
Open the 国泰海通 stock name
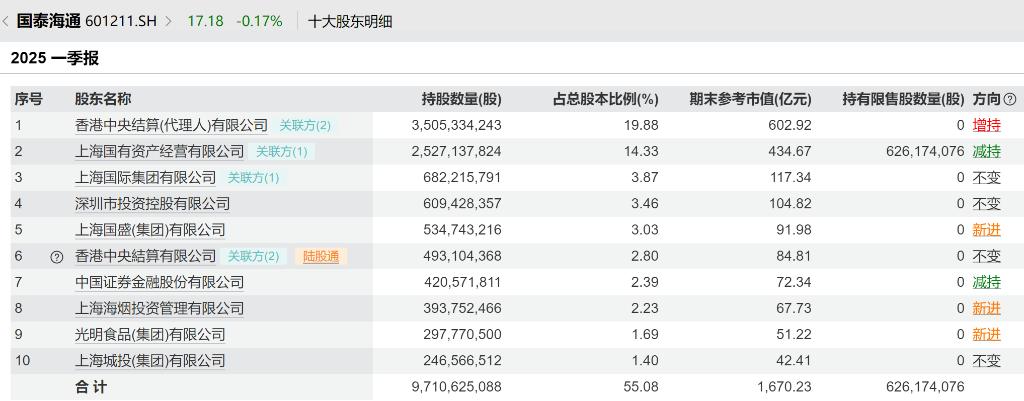48,21
